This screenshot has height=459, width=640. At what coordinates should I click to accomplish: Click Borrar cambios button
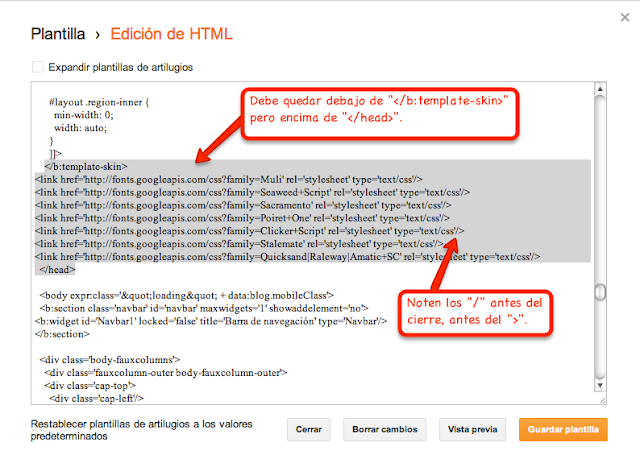384,430
